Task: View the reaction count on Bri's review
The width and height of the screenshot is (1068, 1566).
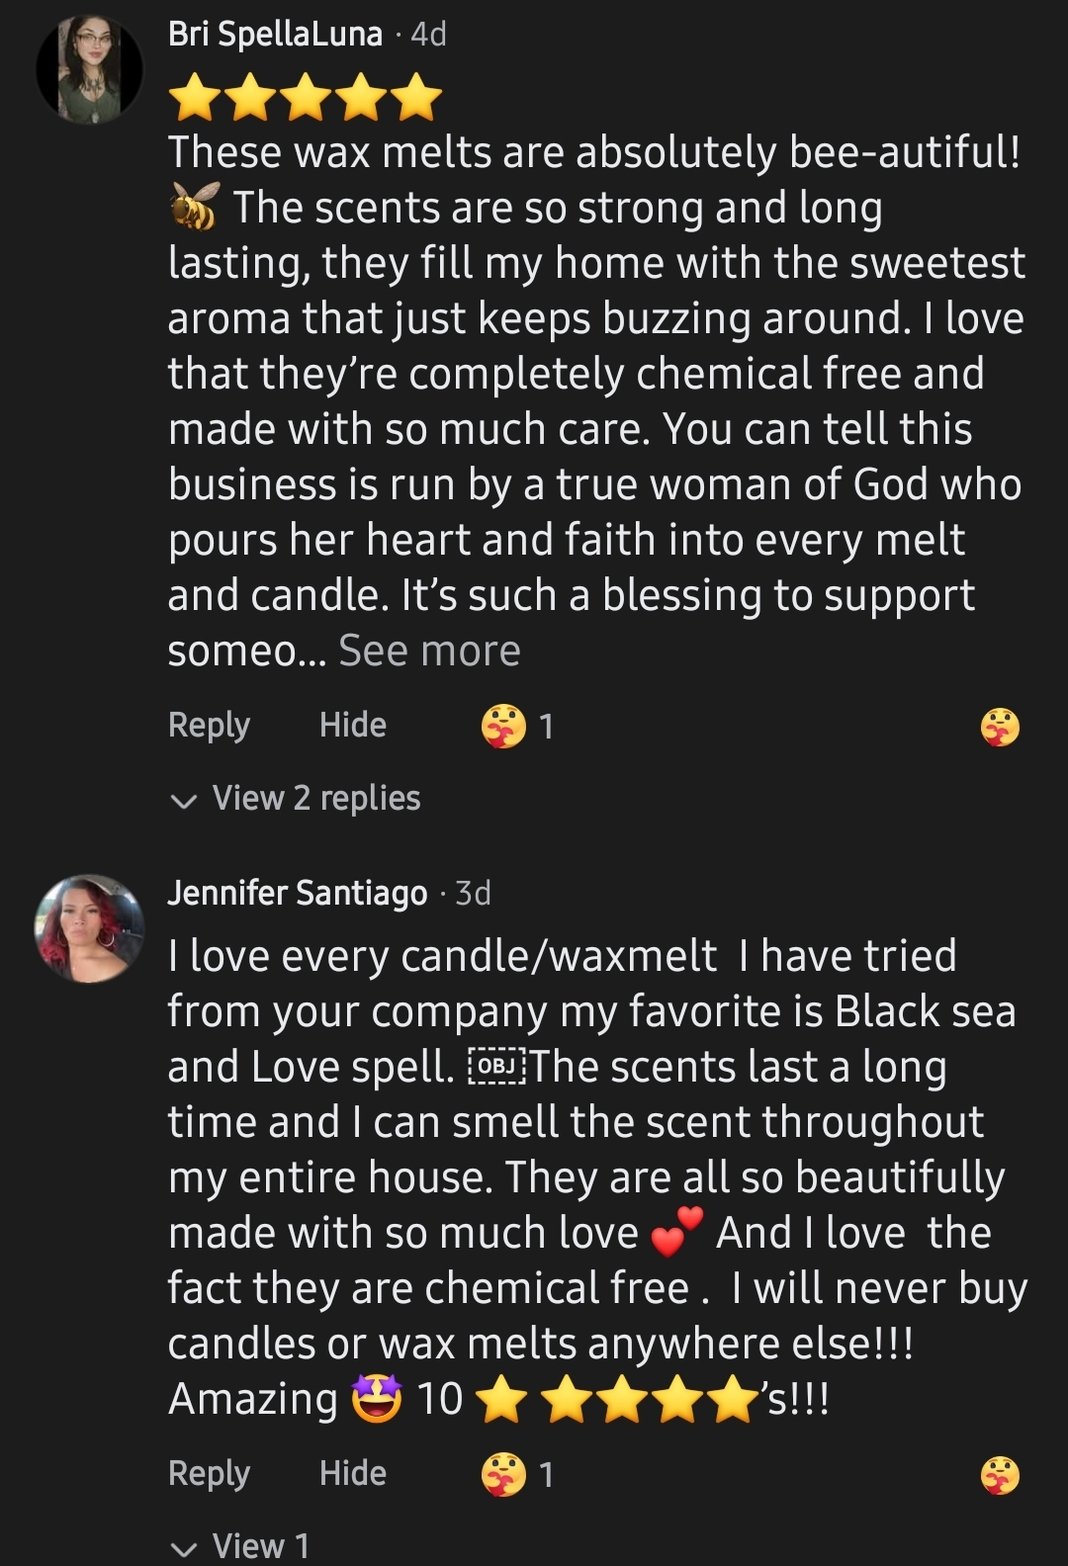Action: (518, 726)
